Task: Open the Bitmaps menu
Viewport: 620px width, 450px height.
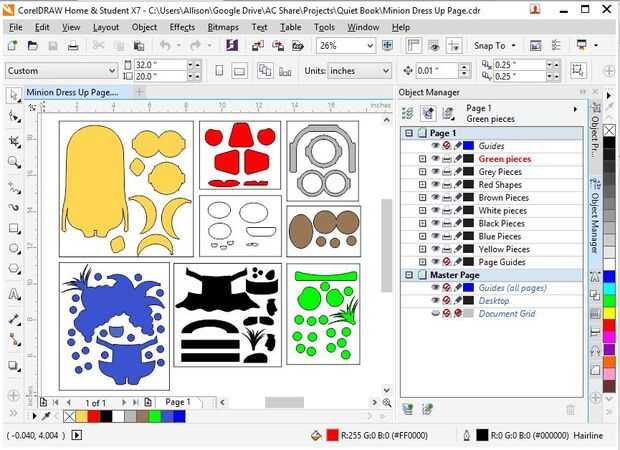Action: pos(223,27)
